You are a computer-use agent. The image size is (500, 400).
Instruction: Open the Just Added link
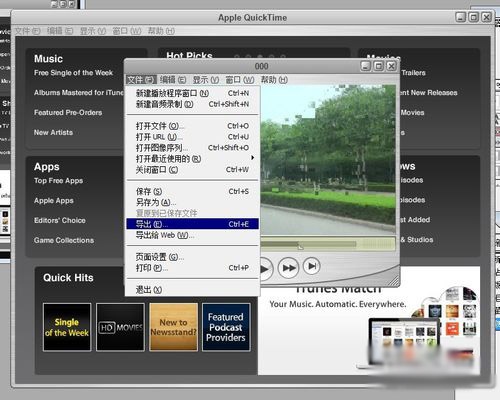point(415,220)
